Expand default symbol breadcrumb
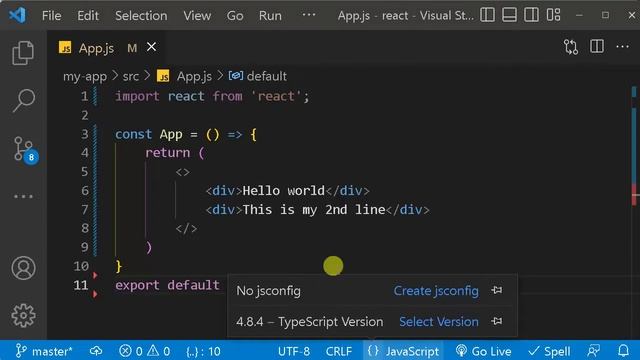This screenshot has width=640, height=360. click(x=258, y=76)
